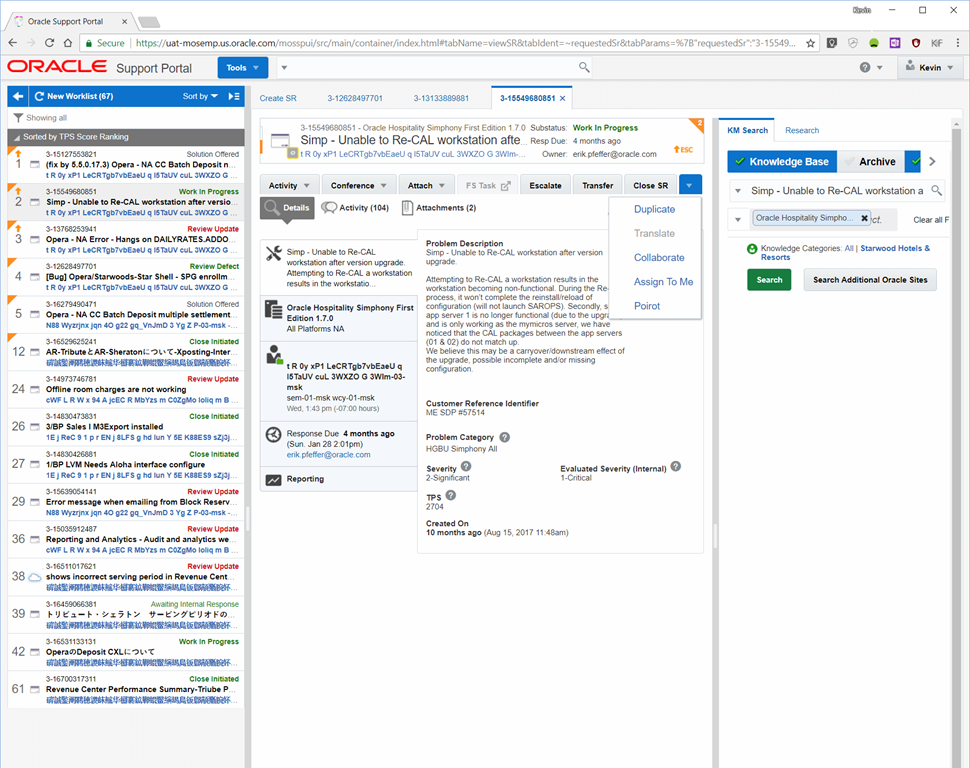
Task: Click the Severity help icon
Action: click(x=466, y=466)
